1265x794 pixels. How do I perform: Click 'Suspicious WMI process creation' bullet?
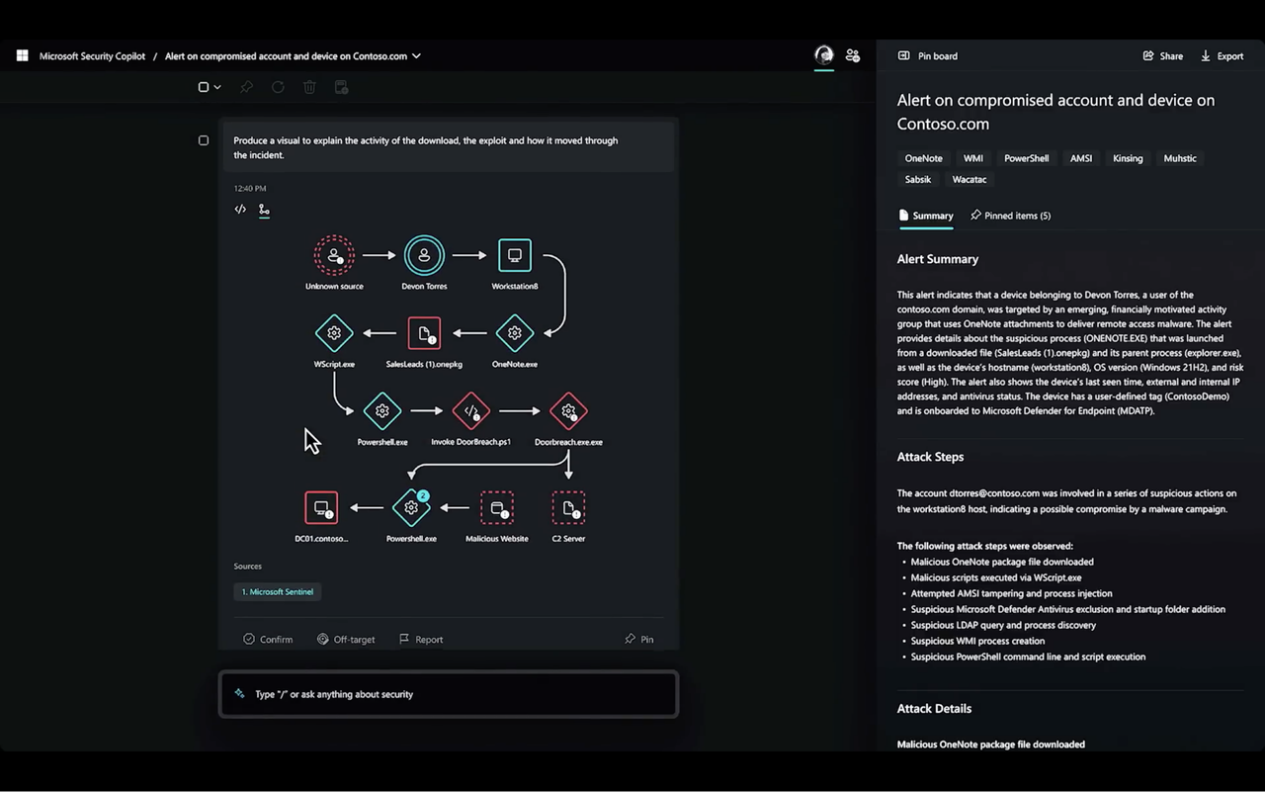pyautogui.click(x=977, y=641)
